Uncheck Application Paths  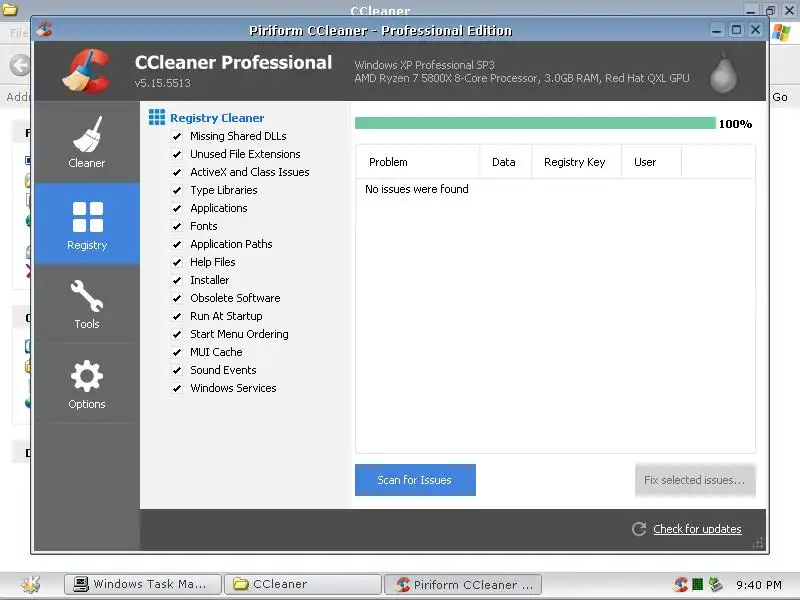click(x=177, y=244)
